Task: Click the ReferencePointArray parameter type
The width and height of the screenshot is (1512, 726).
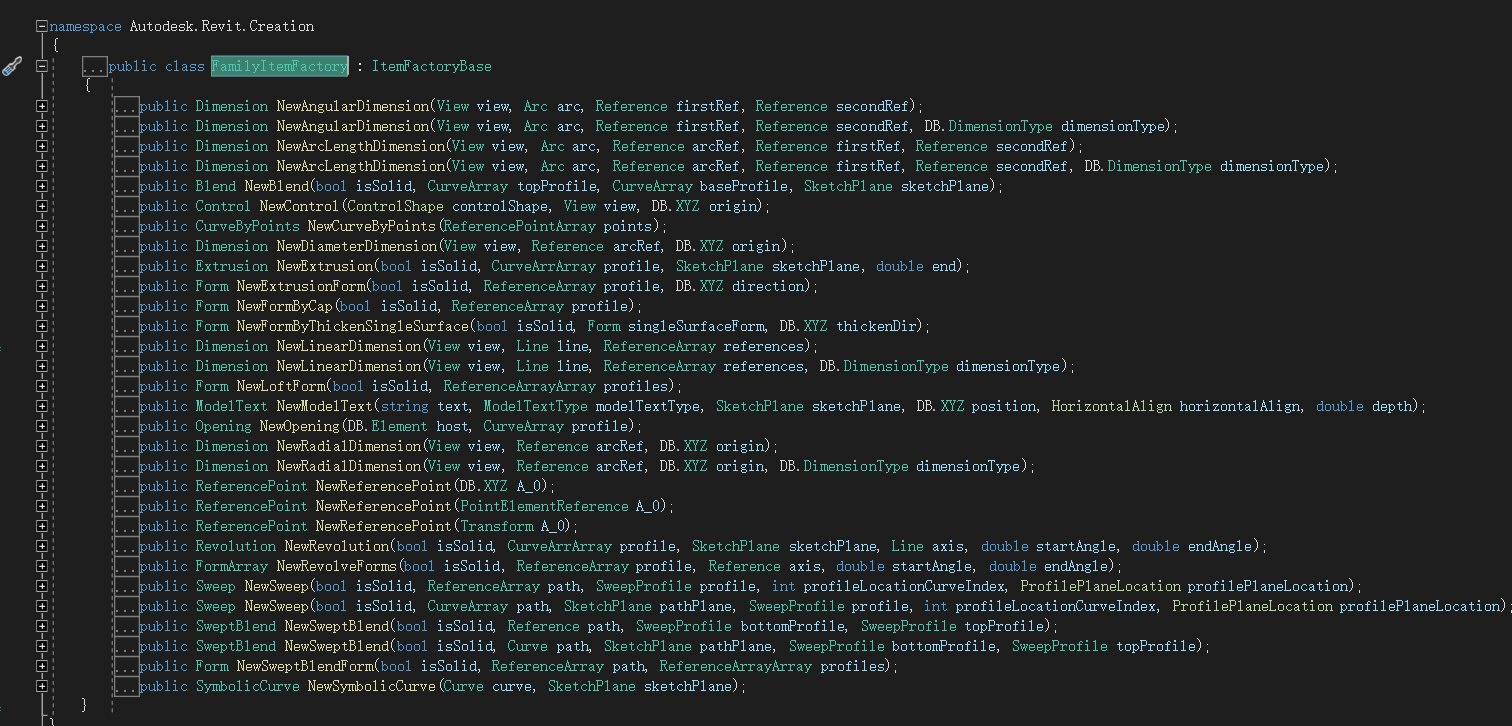Action: click(x=518, y=226)
